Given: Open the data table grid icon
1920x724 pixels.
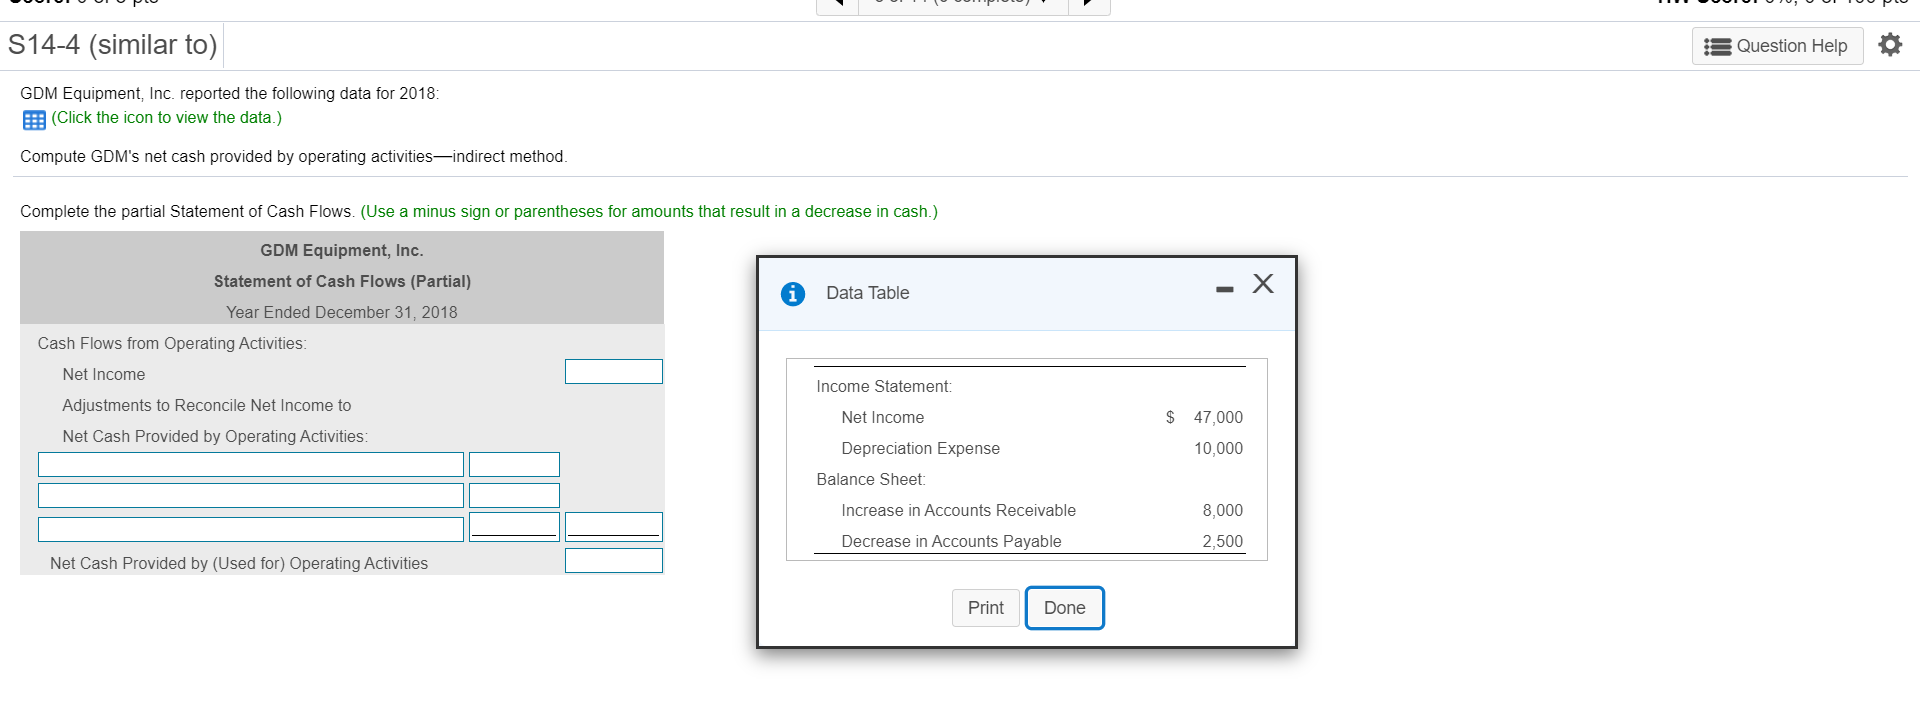Looking at the screenshot, I should pos(34,120).
